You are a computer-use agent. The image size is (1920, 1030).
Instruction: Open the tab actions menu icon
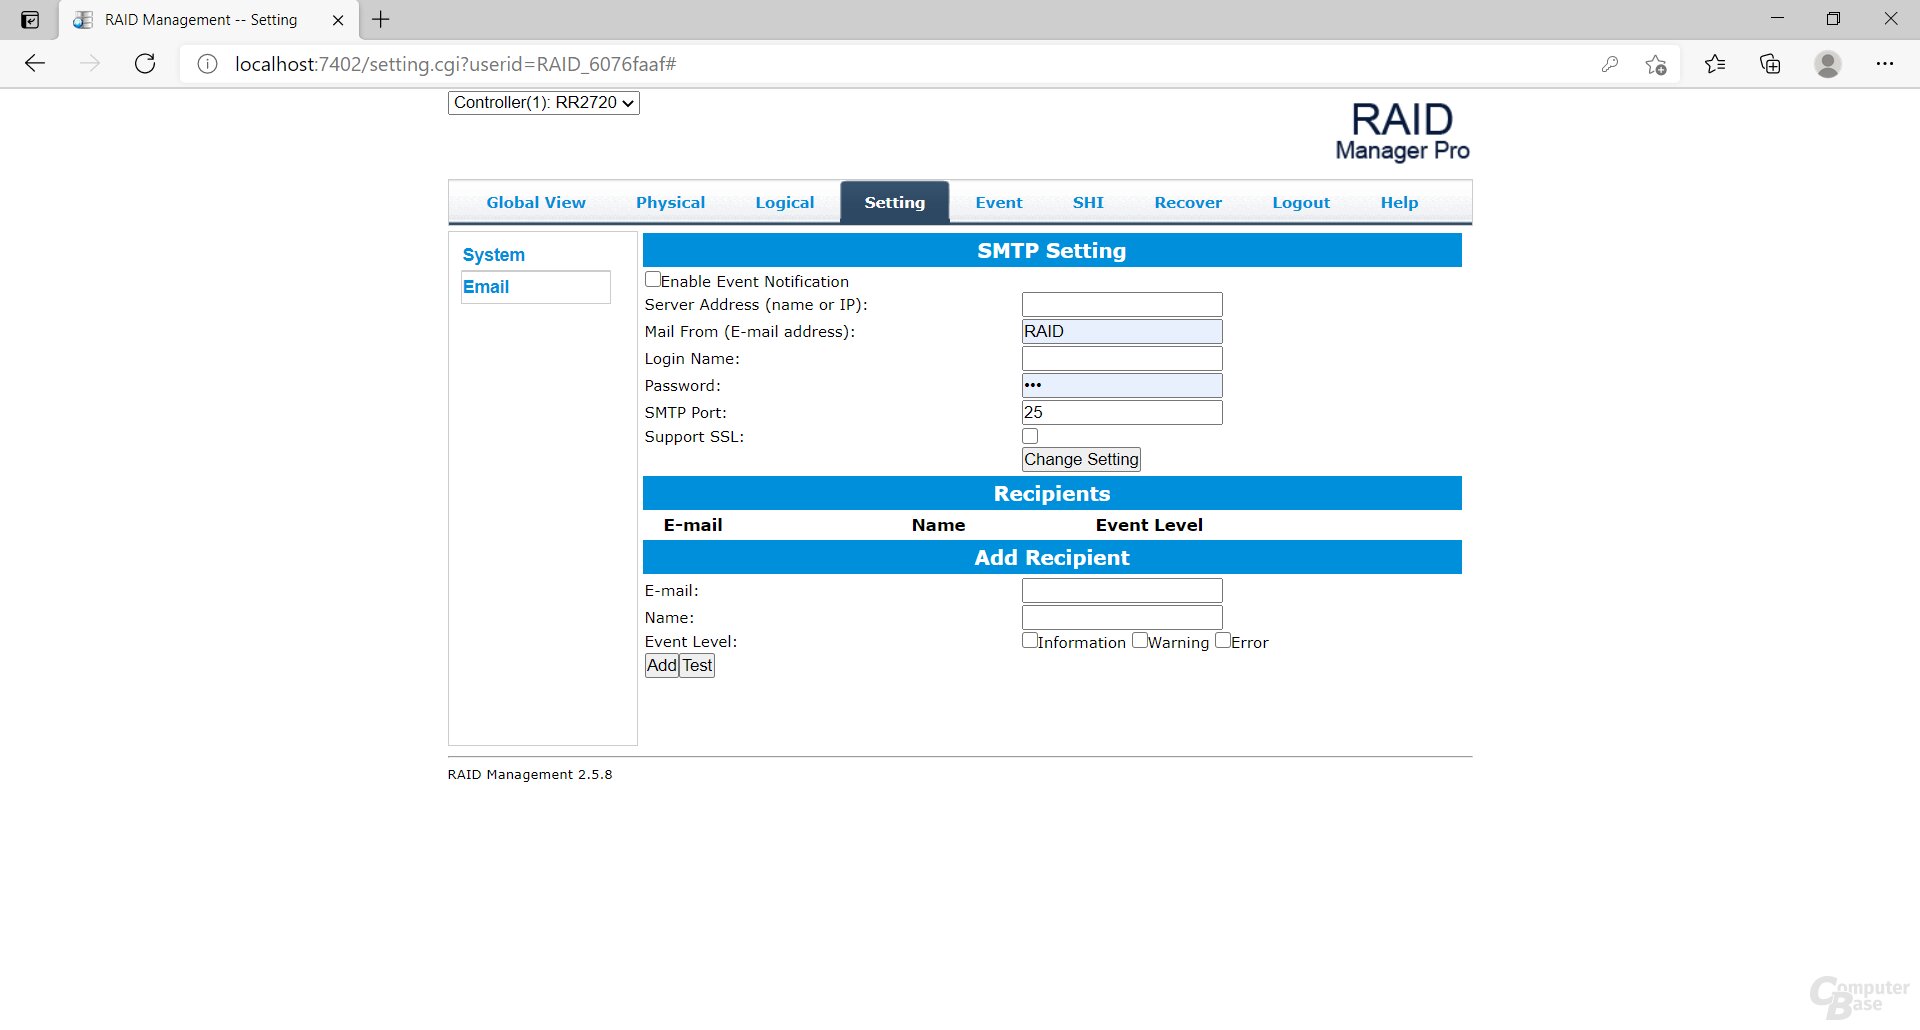(x=30, y=20)
